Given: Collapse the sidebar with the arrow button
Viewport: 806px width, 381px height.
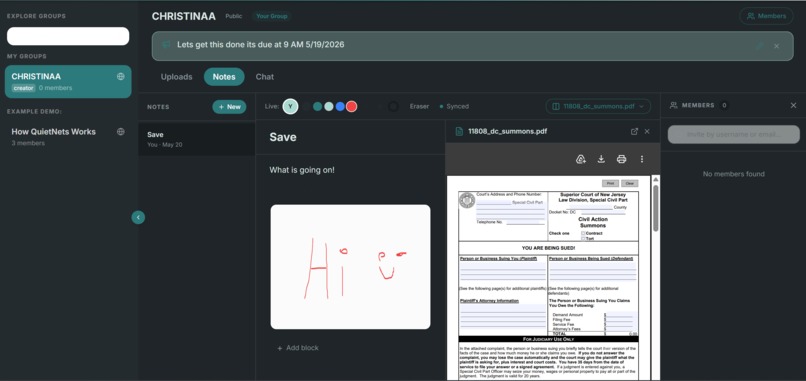Looking at the screenshot, I should point(138,217).
